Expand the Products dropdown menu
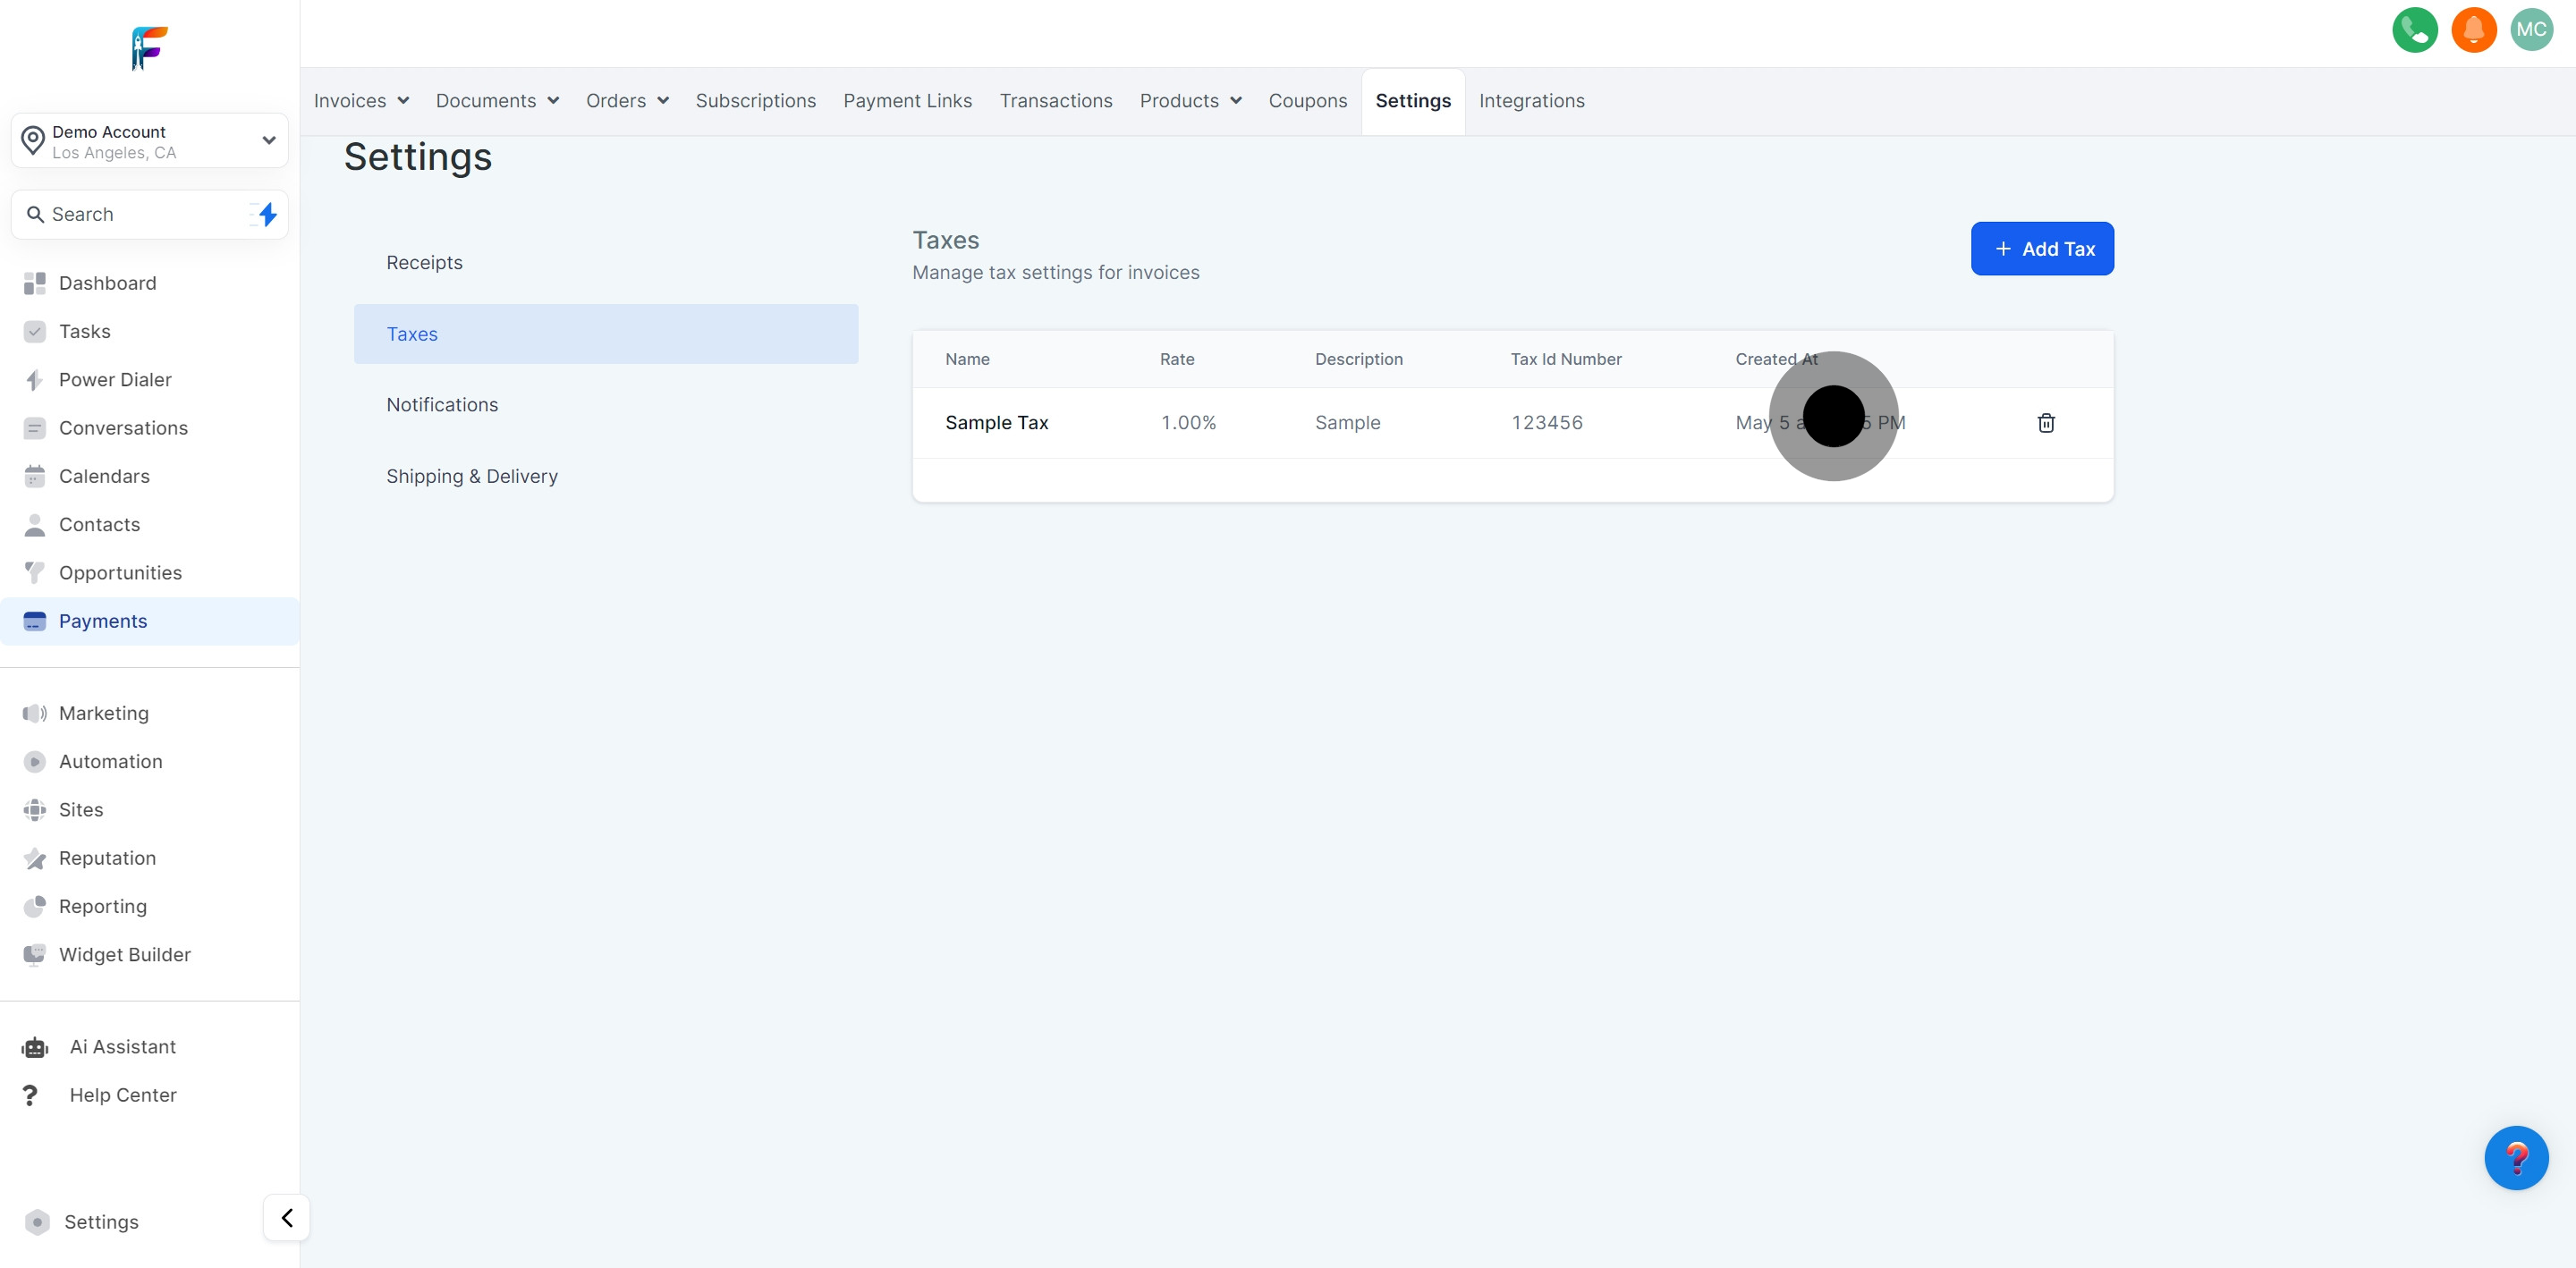Image resolution: width=2576 pixels, height=1268 pixels. coord(1190,101)
